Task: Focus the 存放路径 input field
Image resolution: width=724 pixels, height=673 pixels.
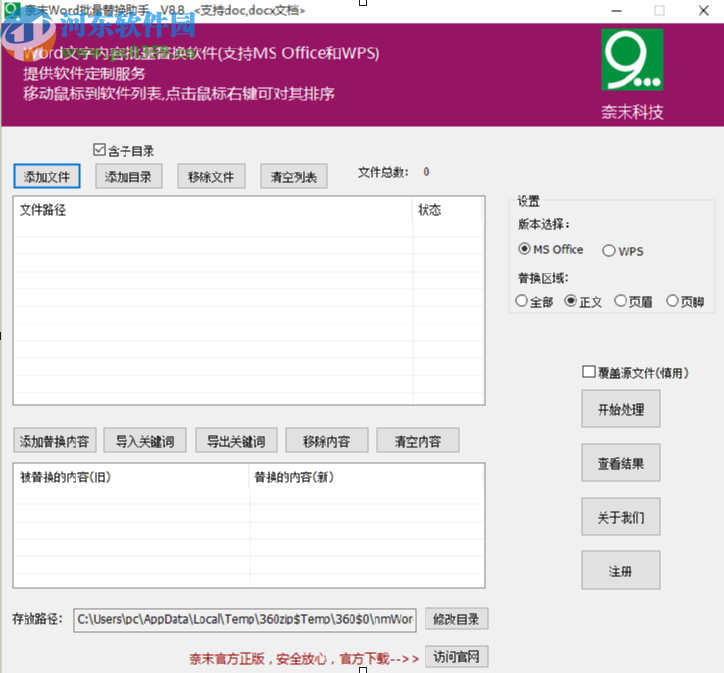Action: click(245, 619)
